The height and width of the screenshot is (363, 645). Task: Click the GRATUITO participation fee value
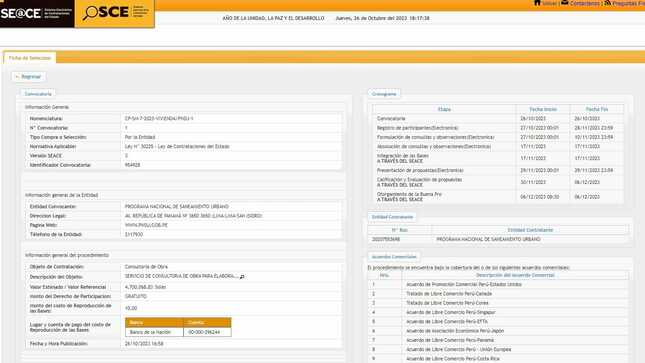(135, 296)
